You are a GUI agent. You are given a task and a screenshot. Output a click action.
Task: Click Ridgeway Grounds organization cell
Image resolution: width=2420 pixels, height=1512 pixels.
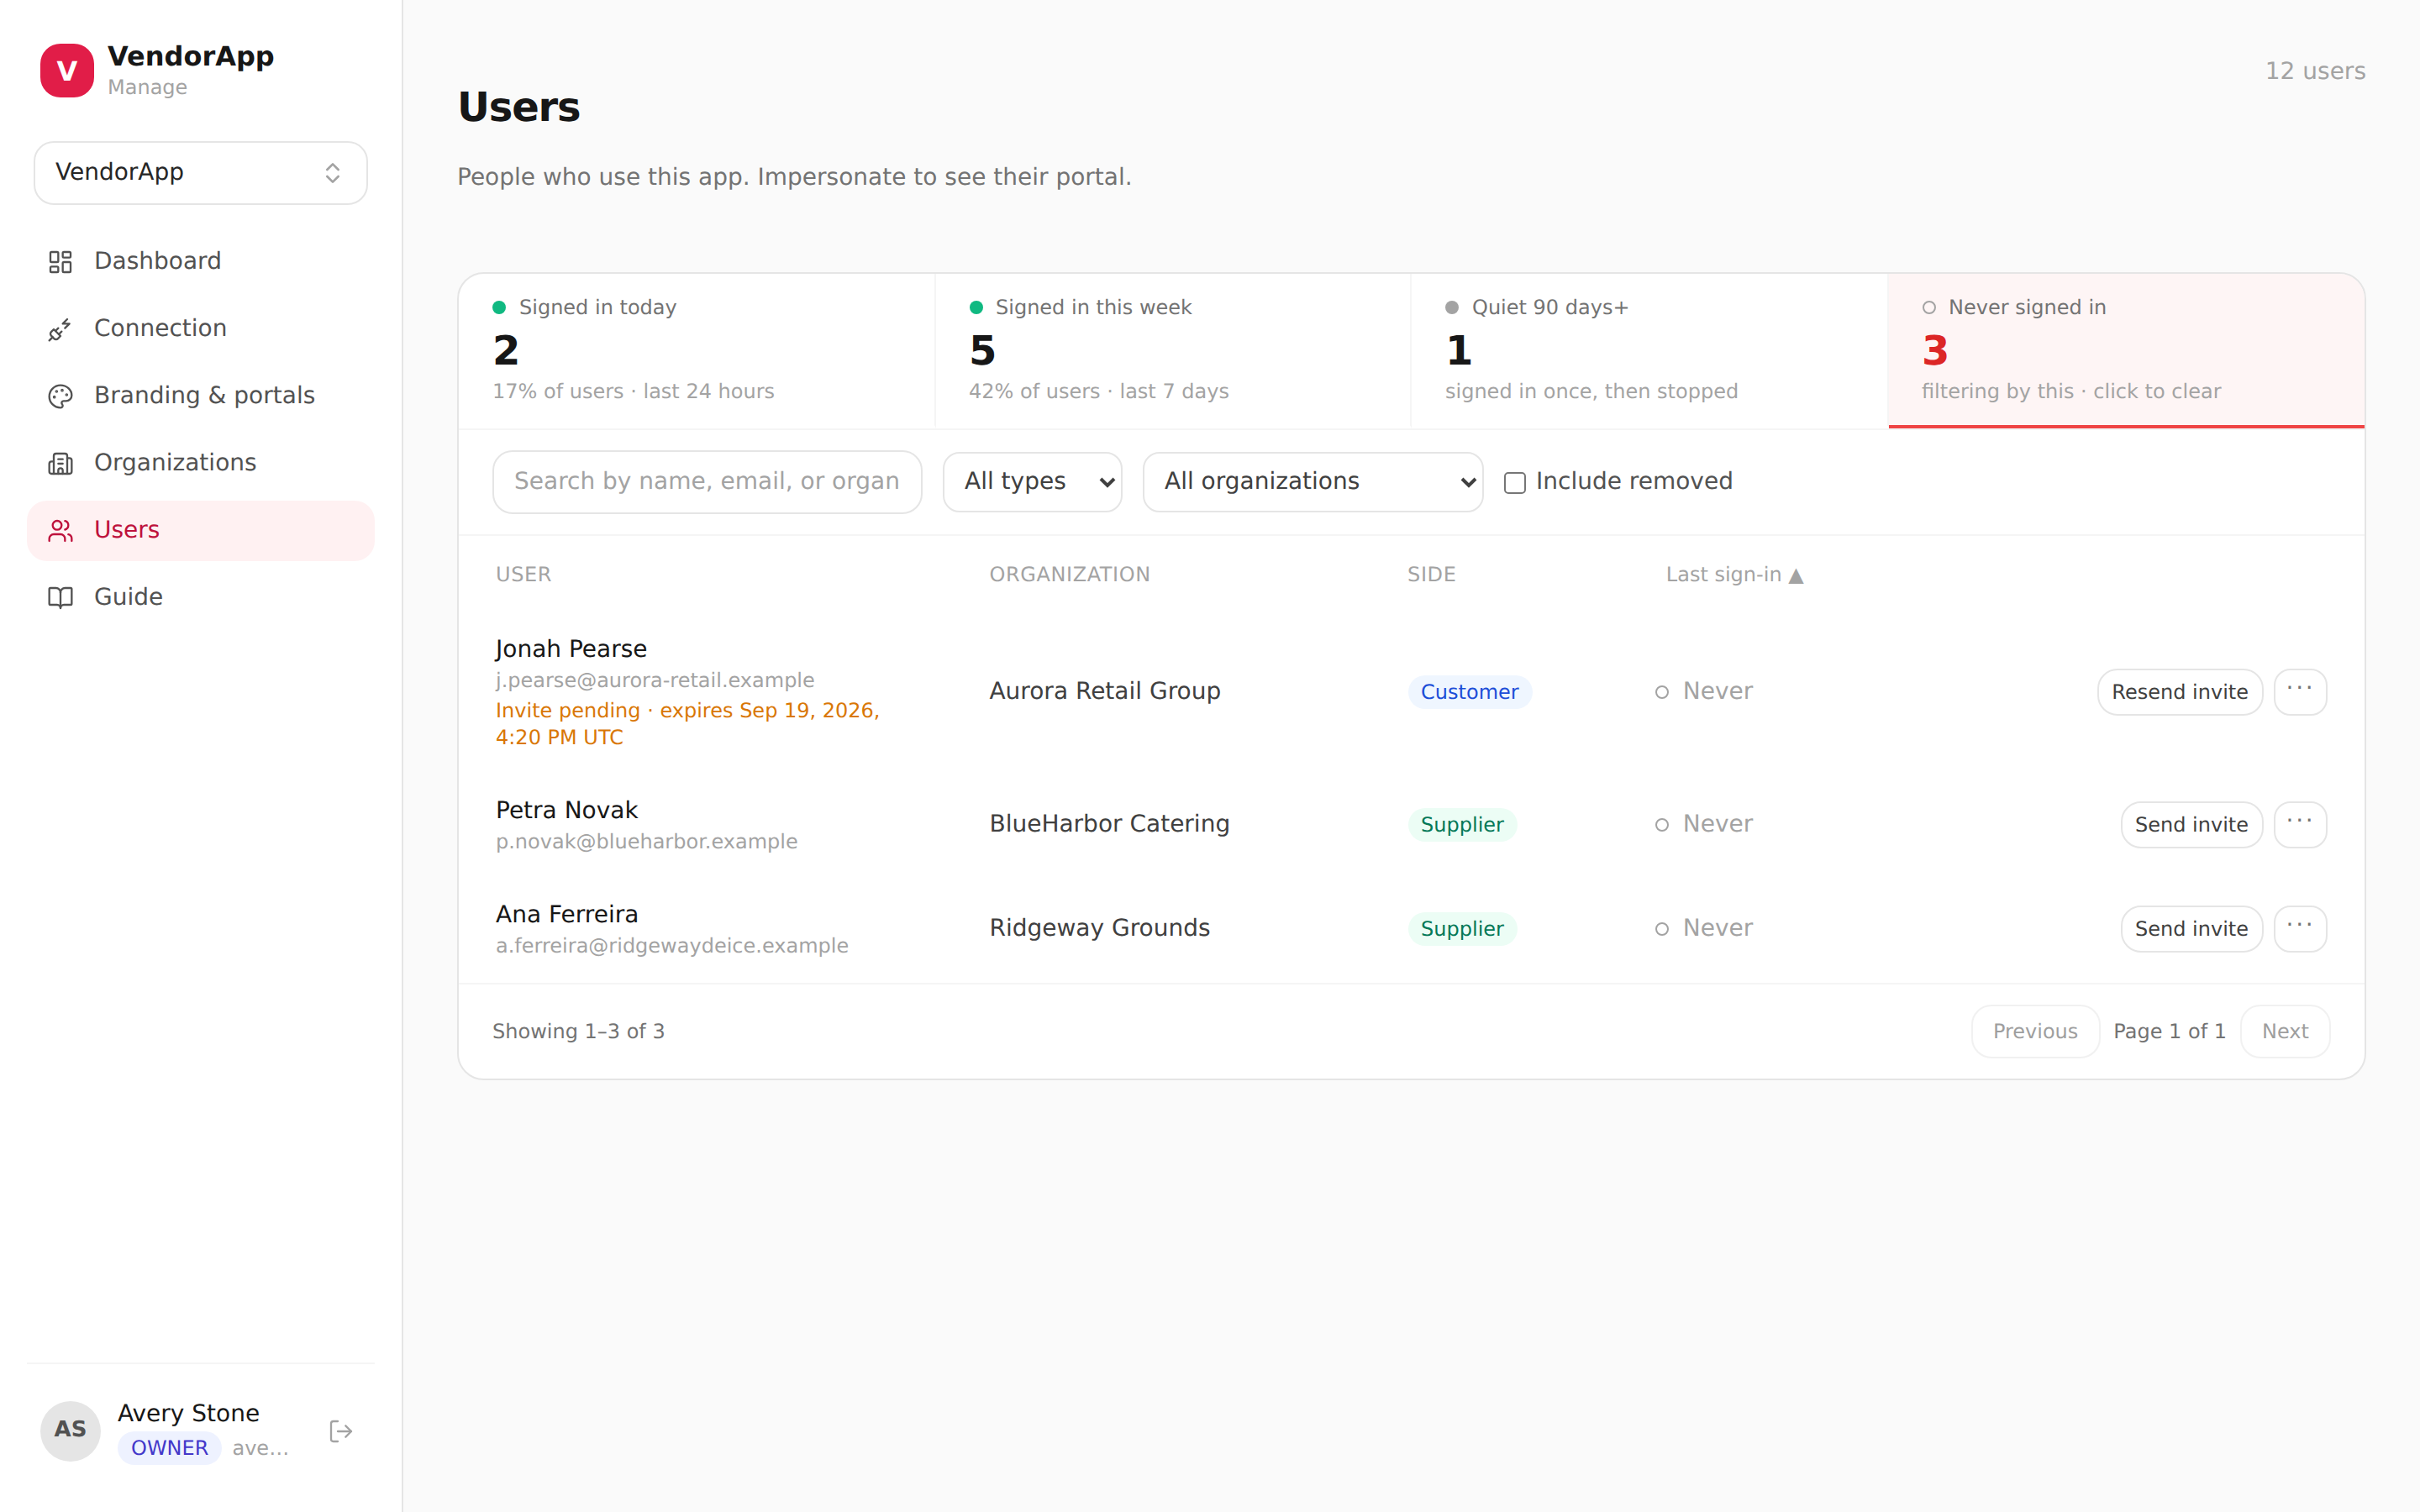click(1099, 928)
